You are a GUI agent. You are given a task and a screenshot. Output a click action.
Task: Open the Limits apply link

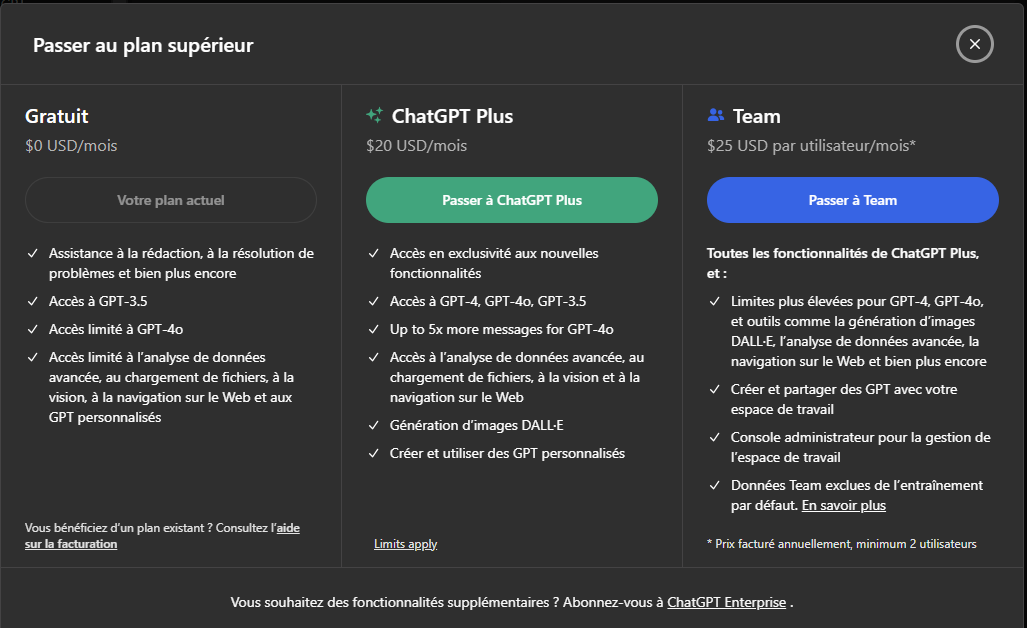click(405, 544)
